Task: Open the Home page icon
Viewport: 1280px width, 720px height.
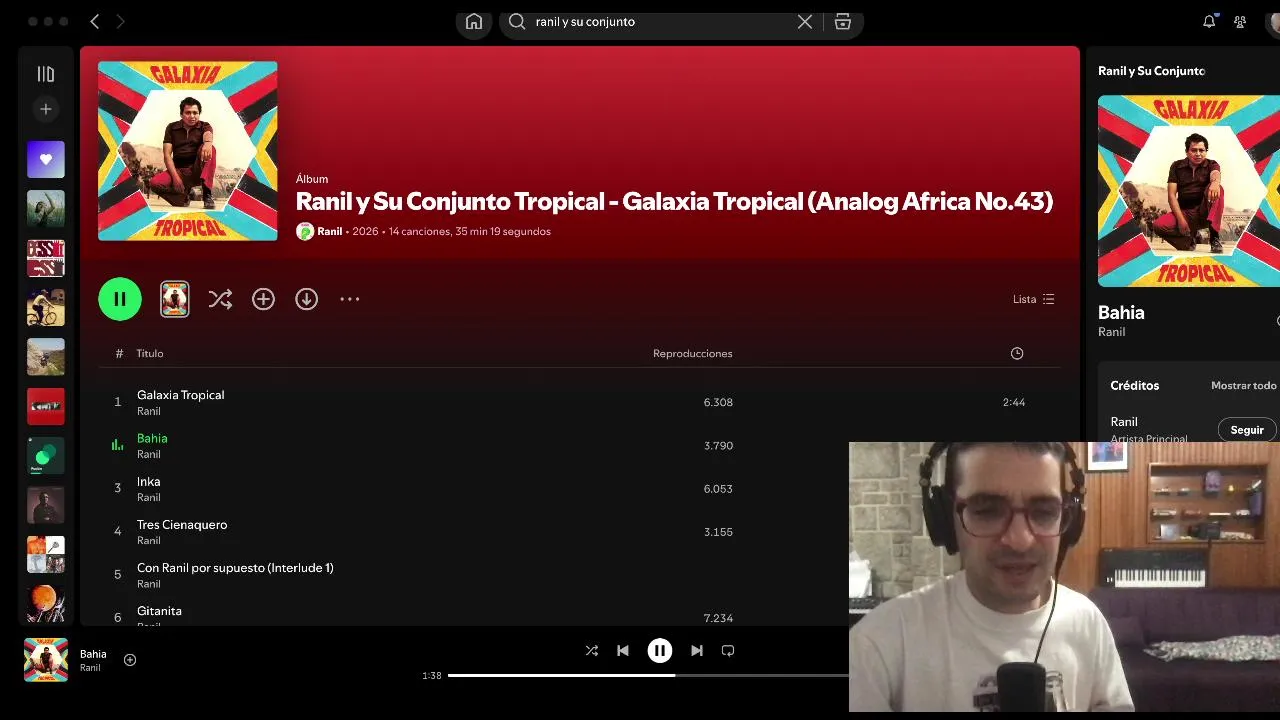Action: pos(474,22)
